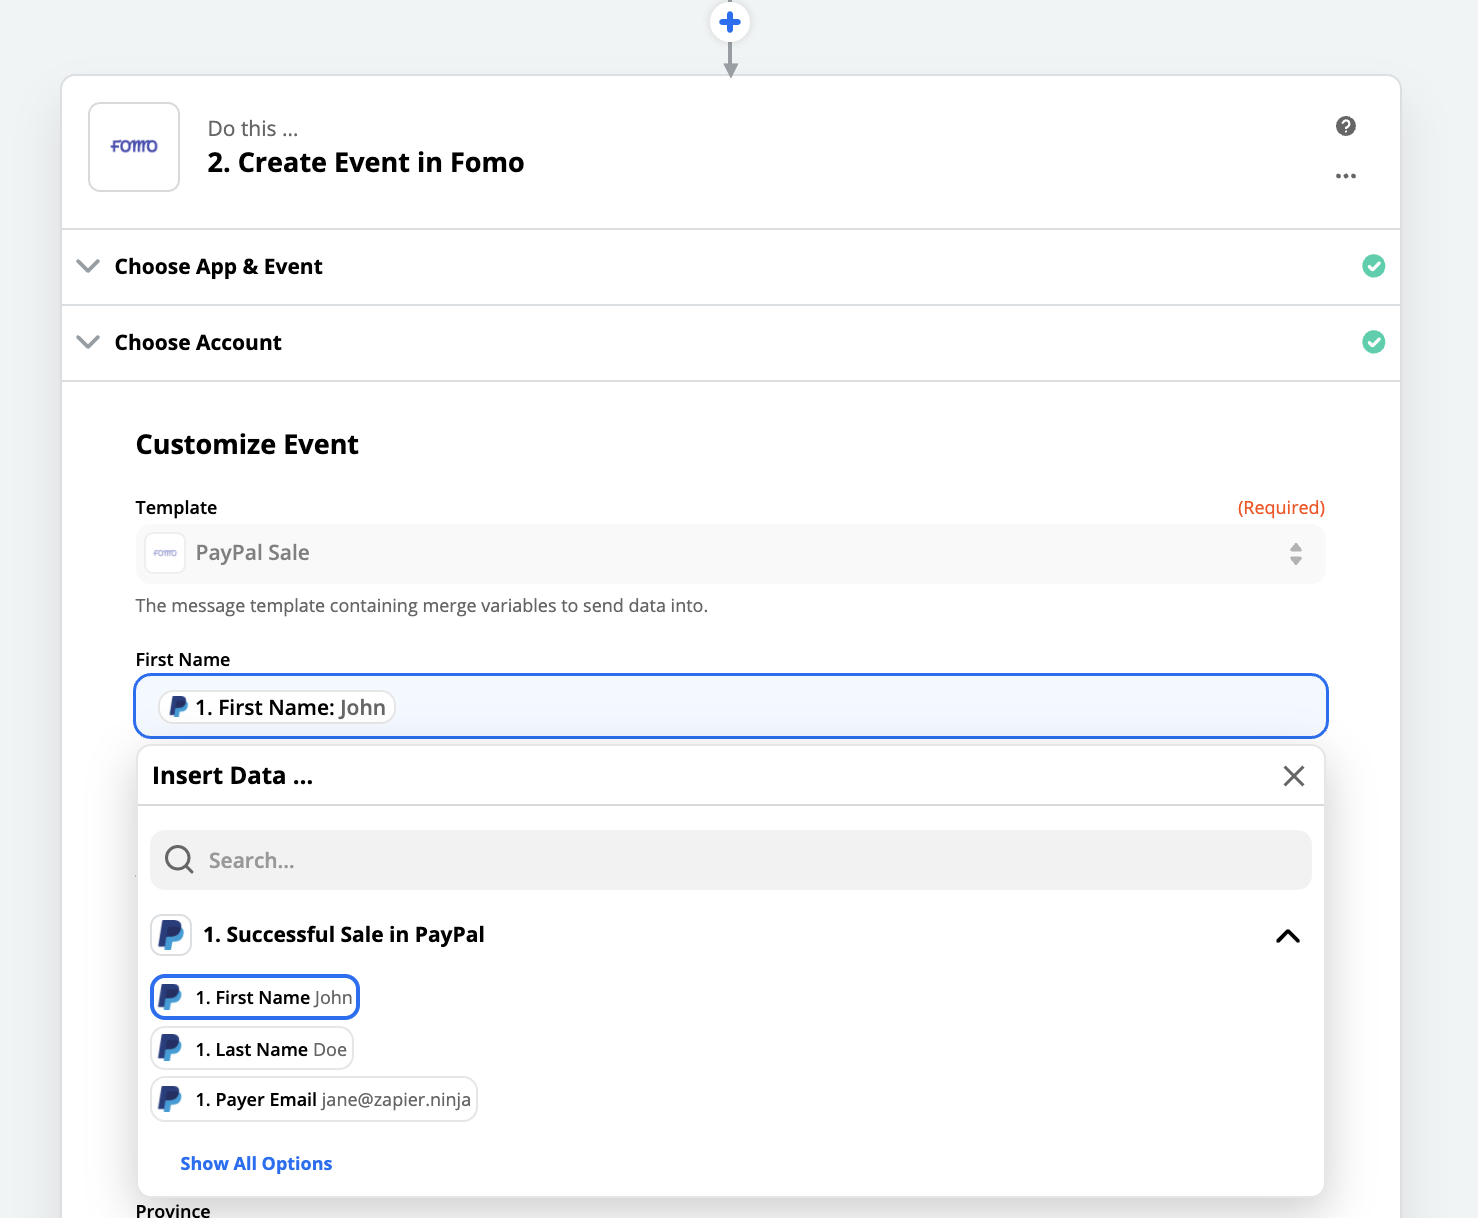Click the red (Required) label
The image size is (1478, 1218).
[1281, 508]
